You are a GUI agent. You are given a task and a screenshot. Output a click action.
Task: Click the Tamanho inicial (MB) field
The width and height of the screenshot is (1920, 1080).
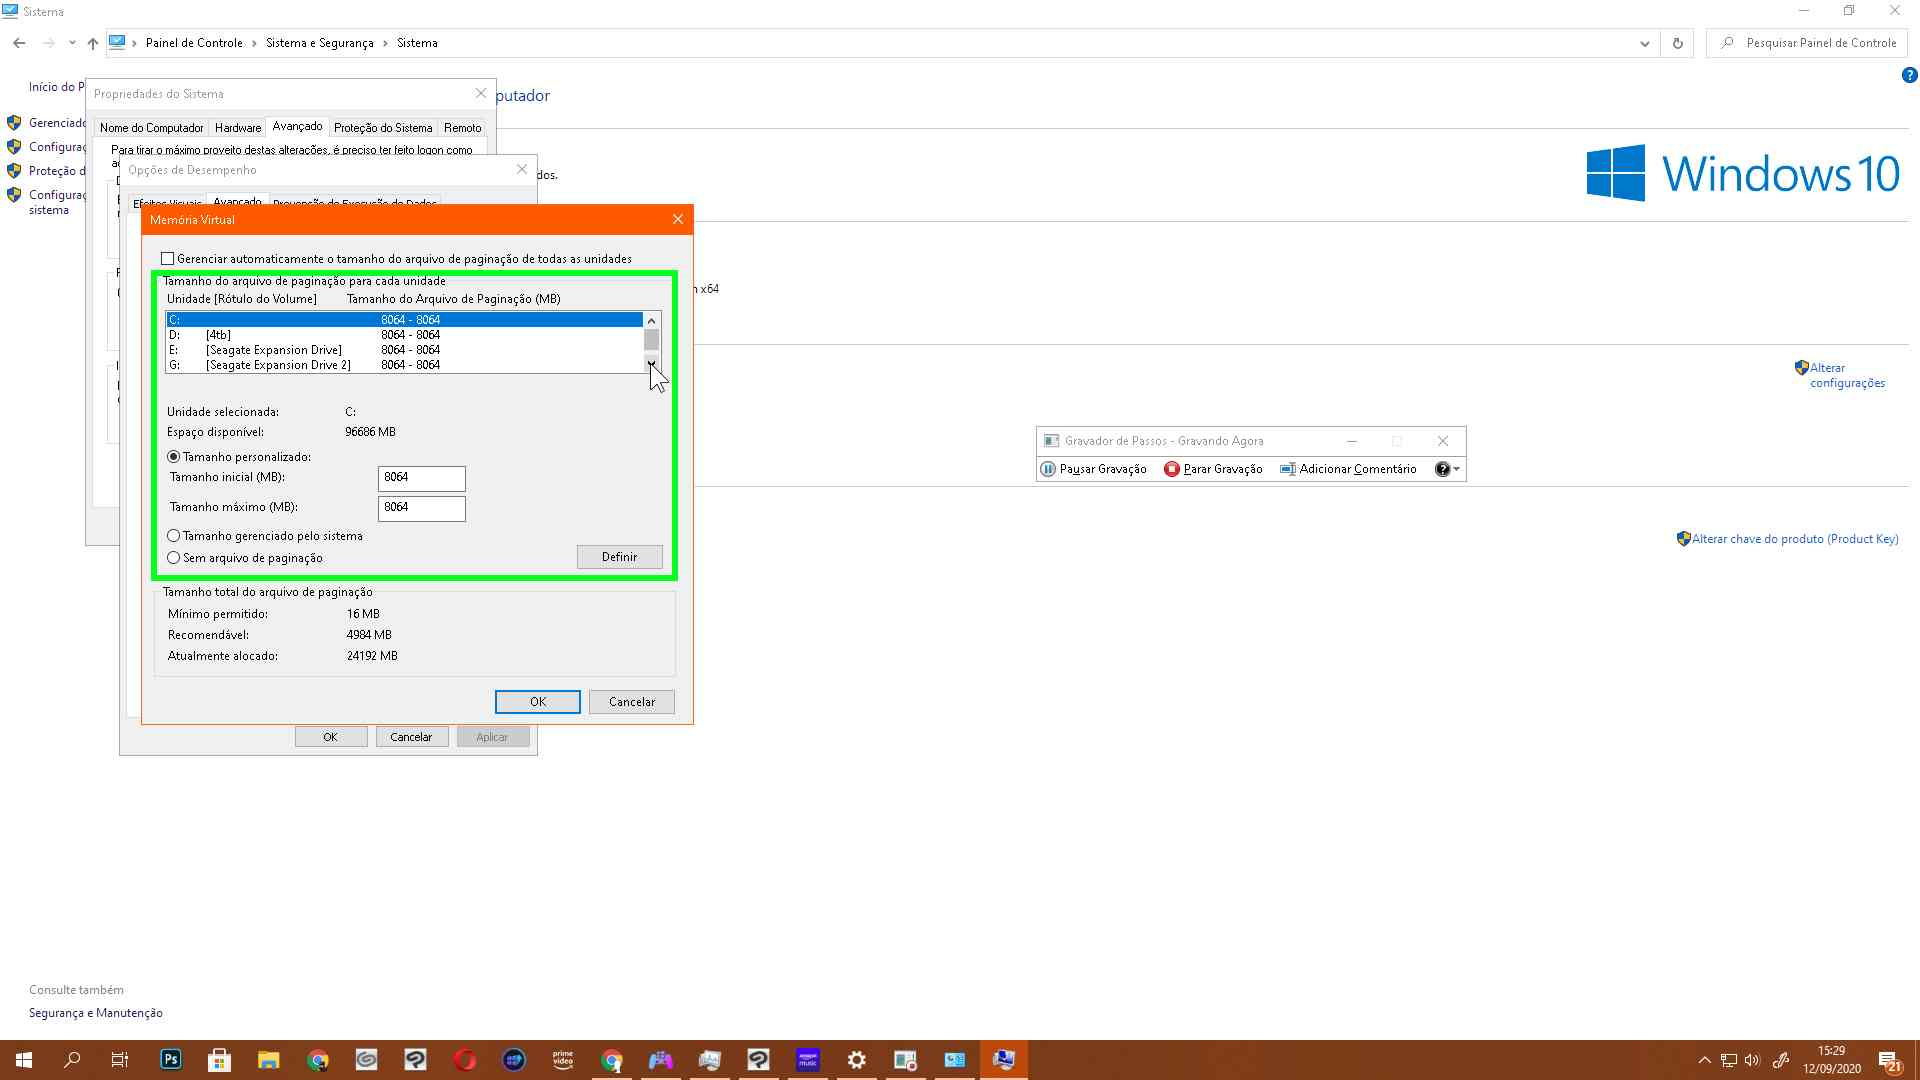[421, 478]
